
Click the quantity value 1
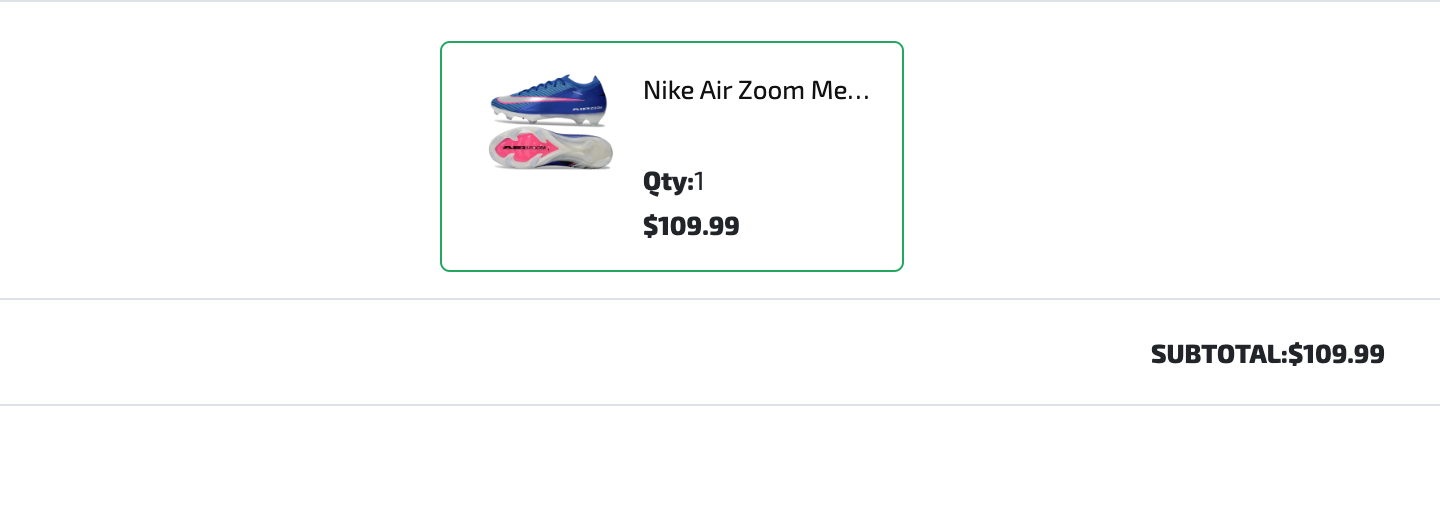click(x=700, y=182)
